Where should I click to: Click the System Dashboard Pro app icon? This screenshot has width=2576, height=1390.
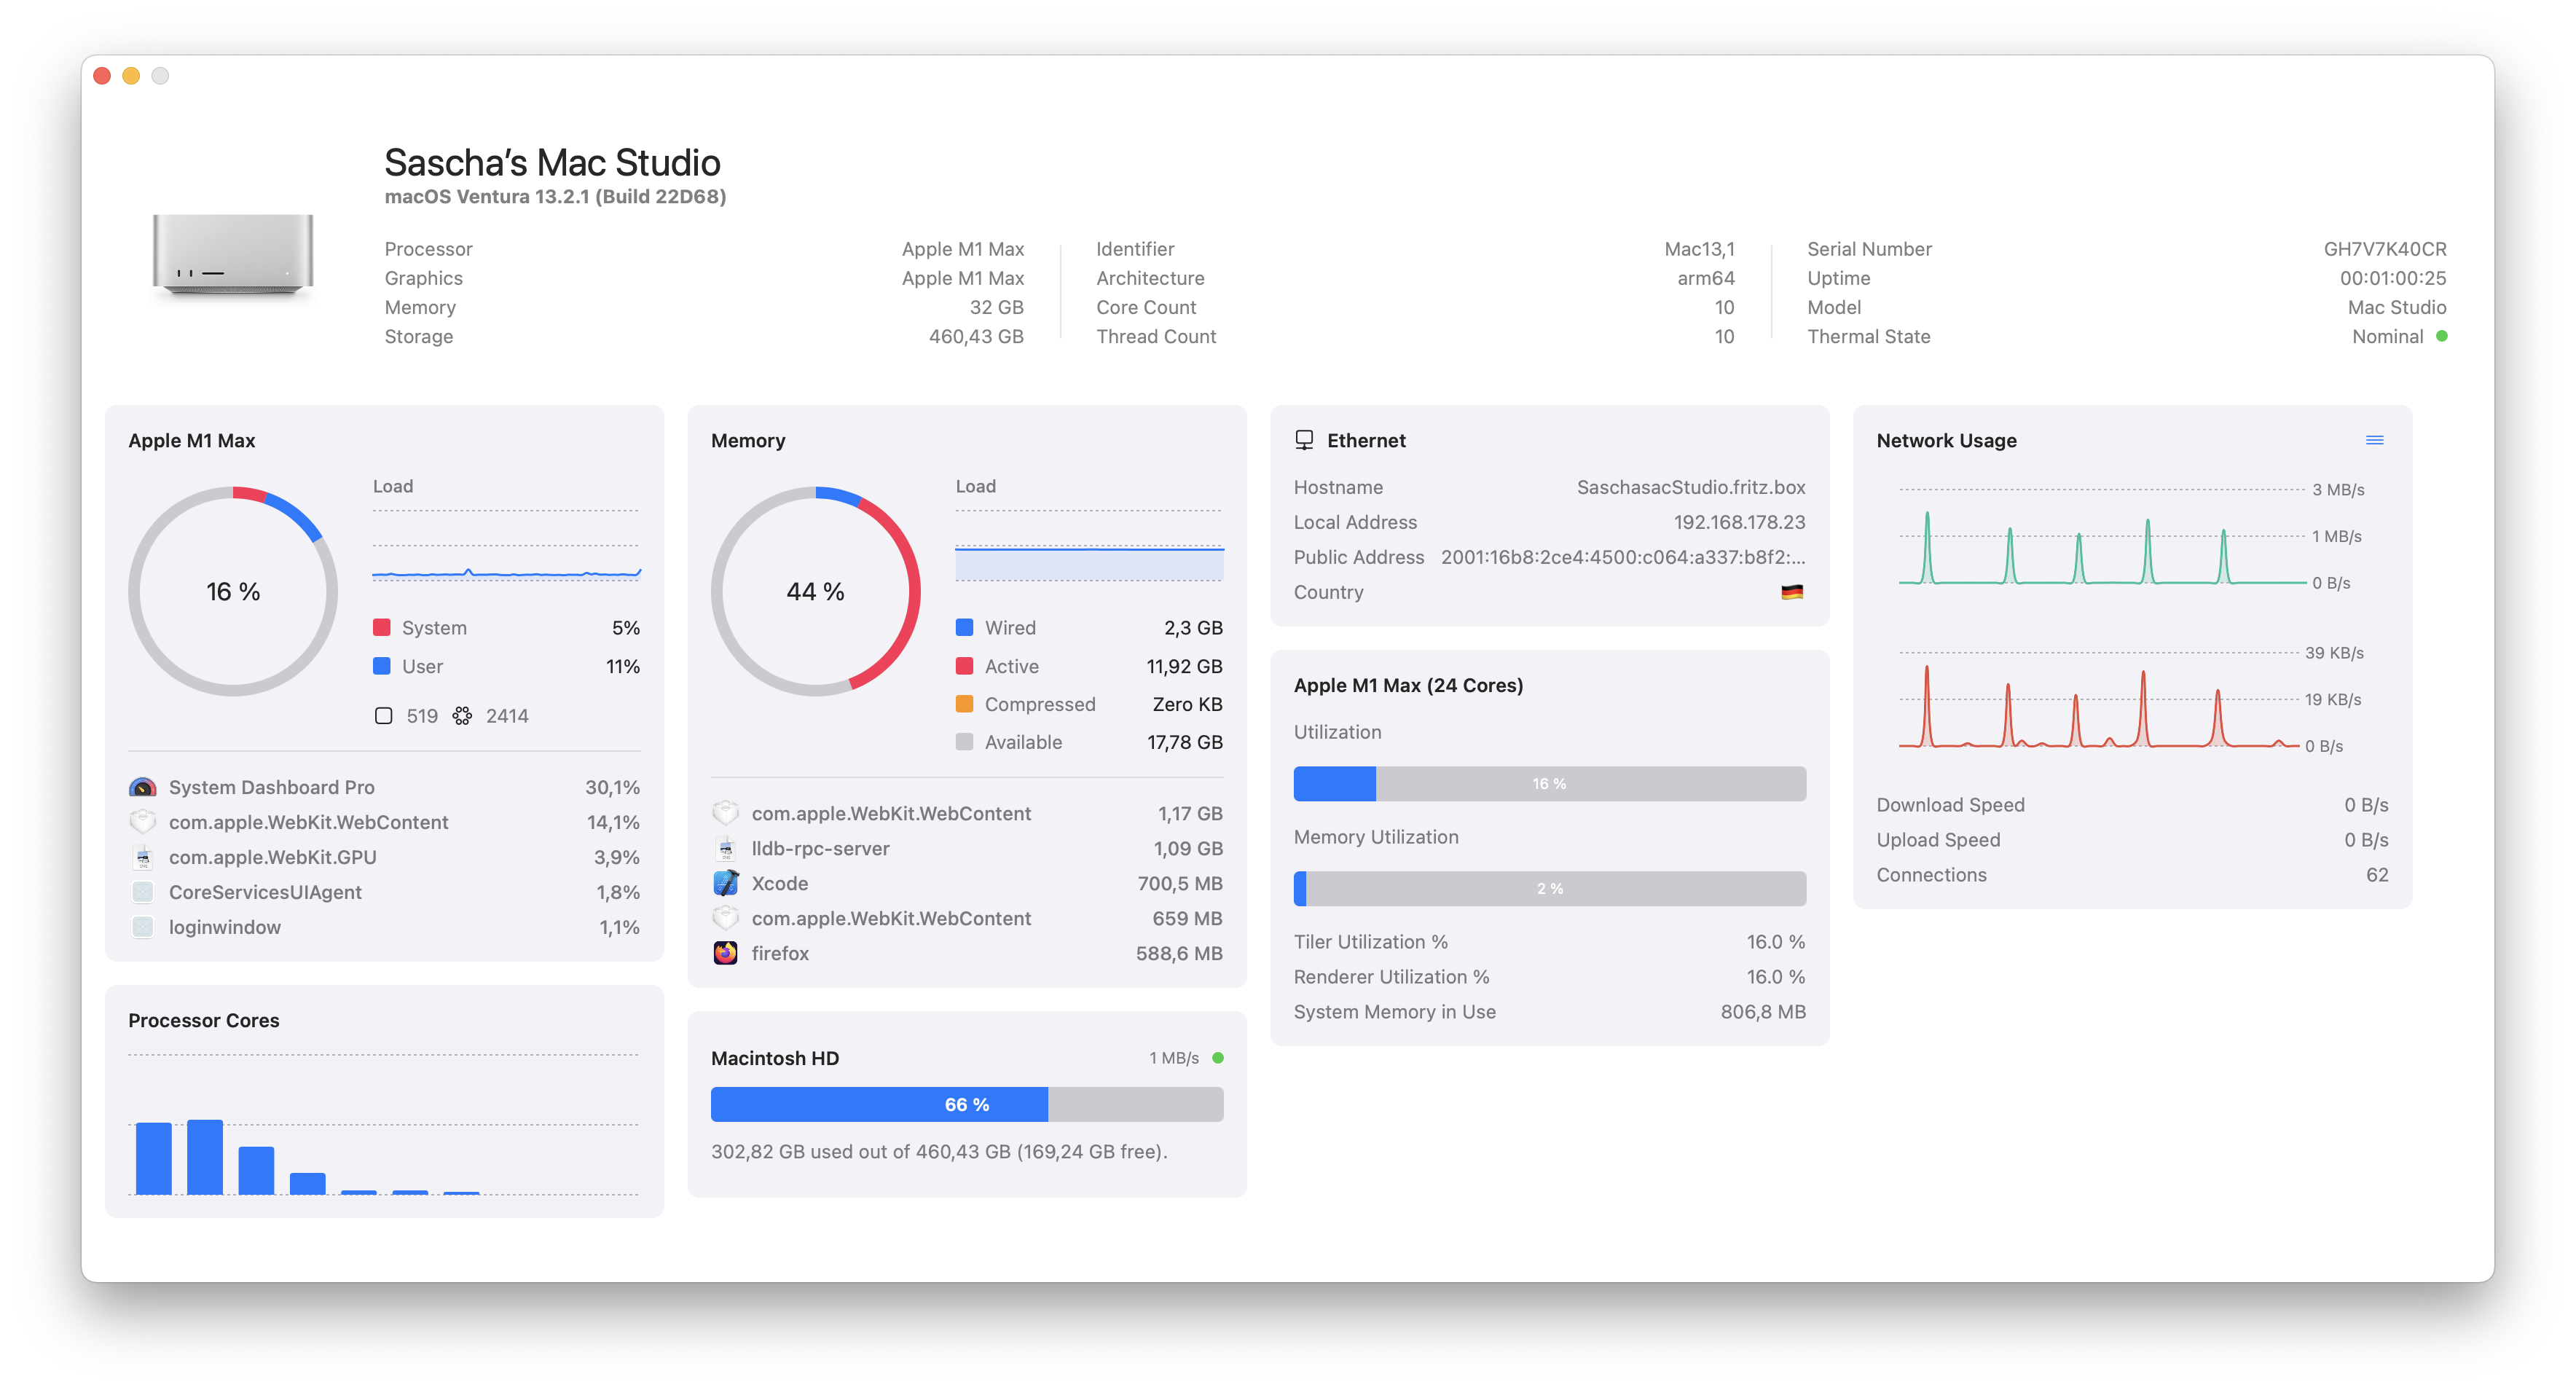coord(143,787)
